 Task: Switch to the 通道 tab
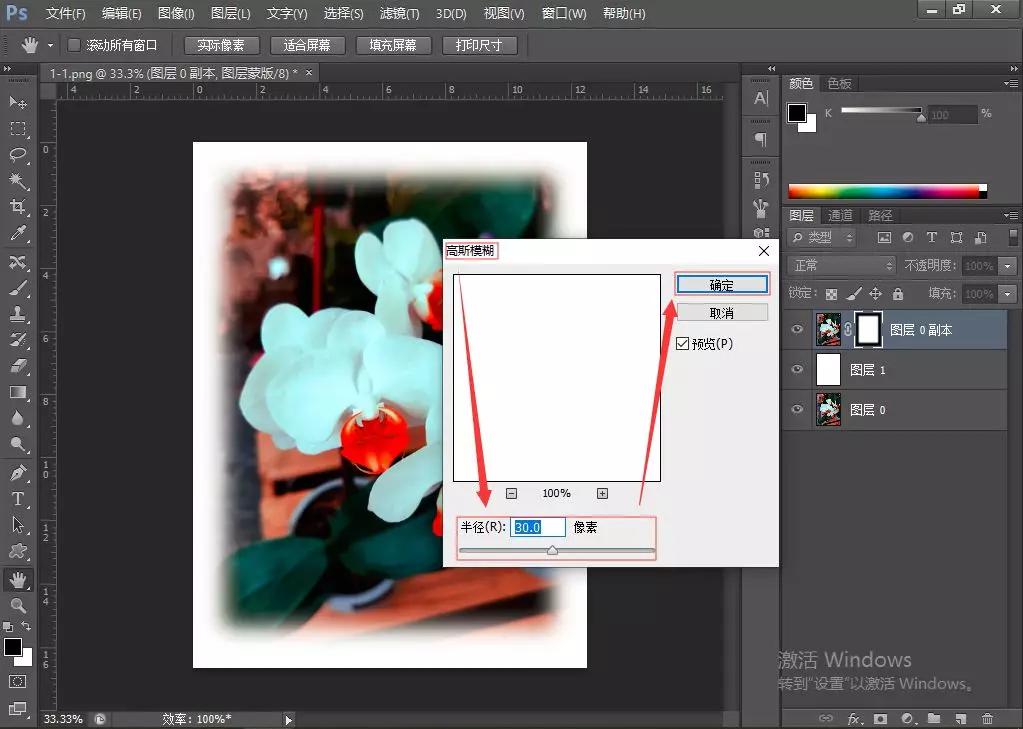pyautogui.click(x=840, y=214)
